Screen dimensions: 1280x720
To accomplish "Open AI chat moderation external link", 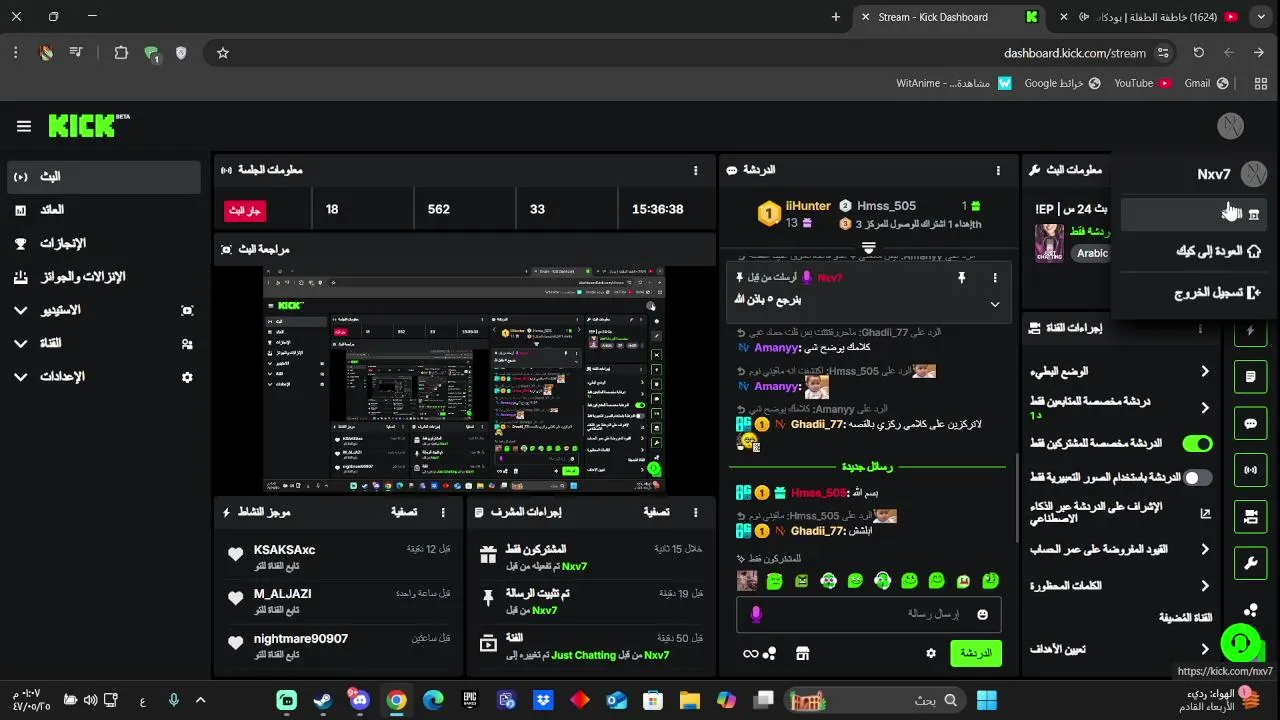I will coord(1205,513).
